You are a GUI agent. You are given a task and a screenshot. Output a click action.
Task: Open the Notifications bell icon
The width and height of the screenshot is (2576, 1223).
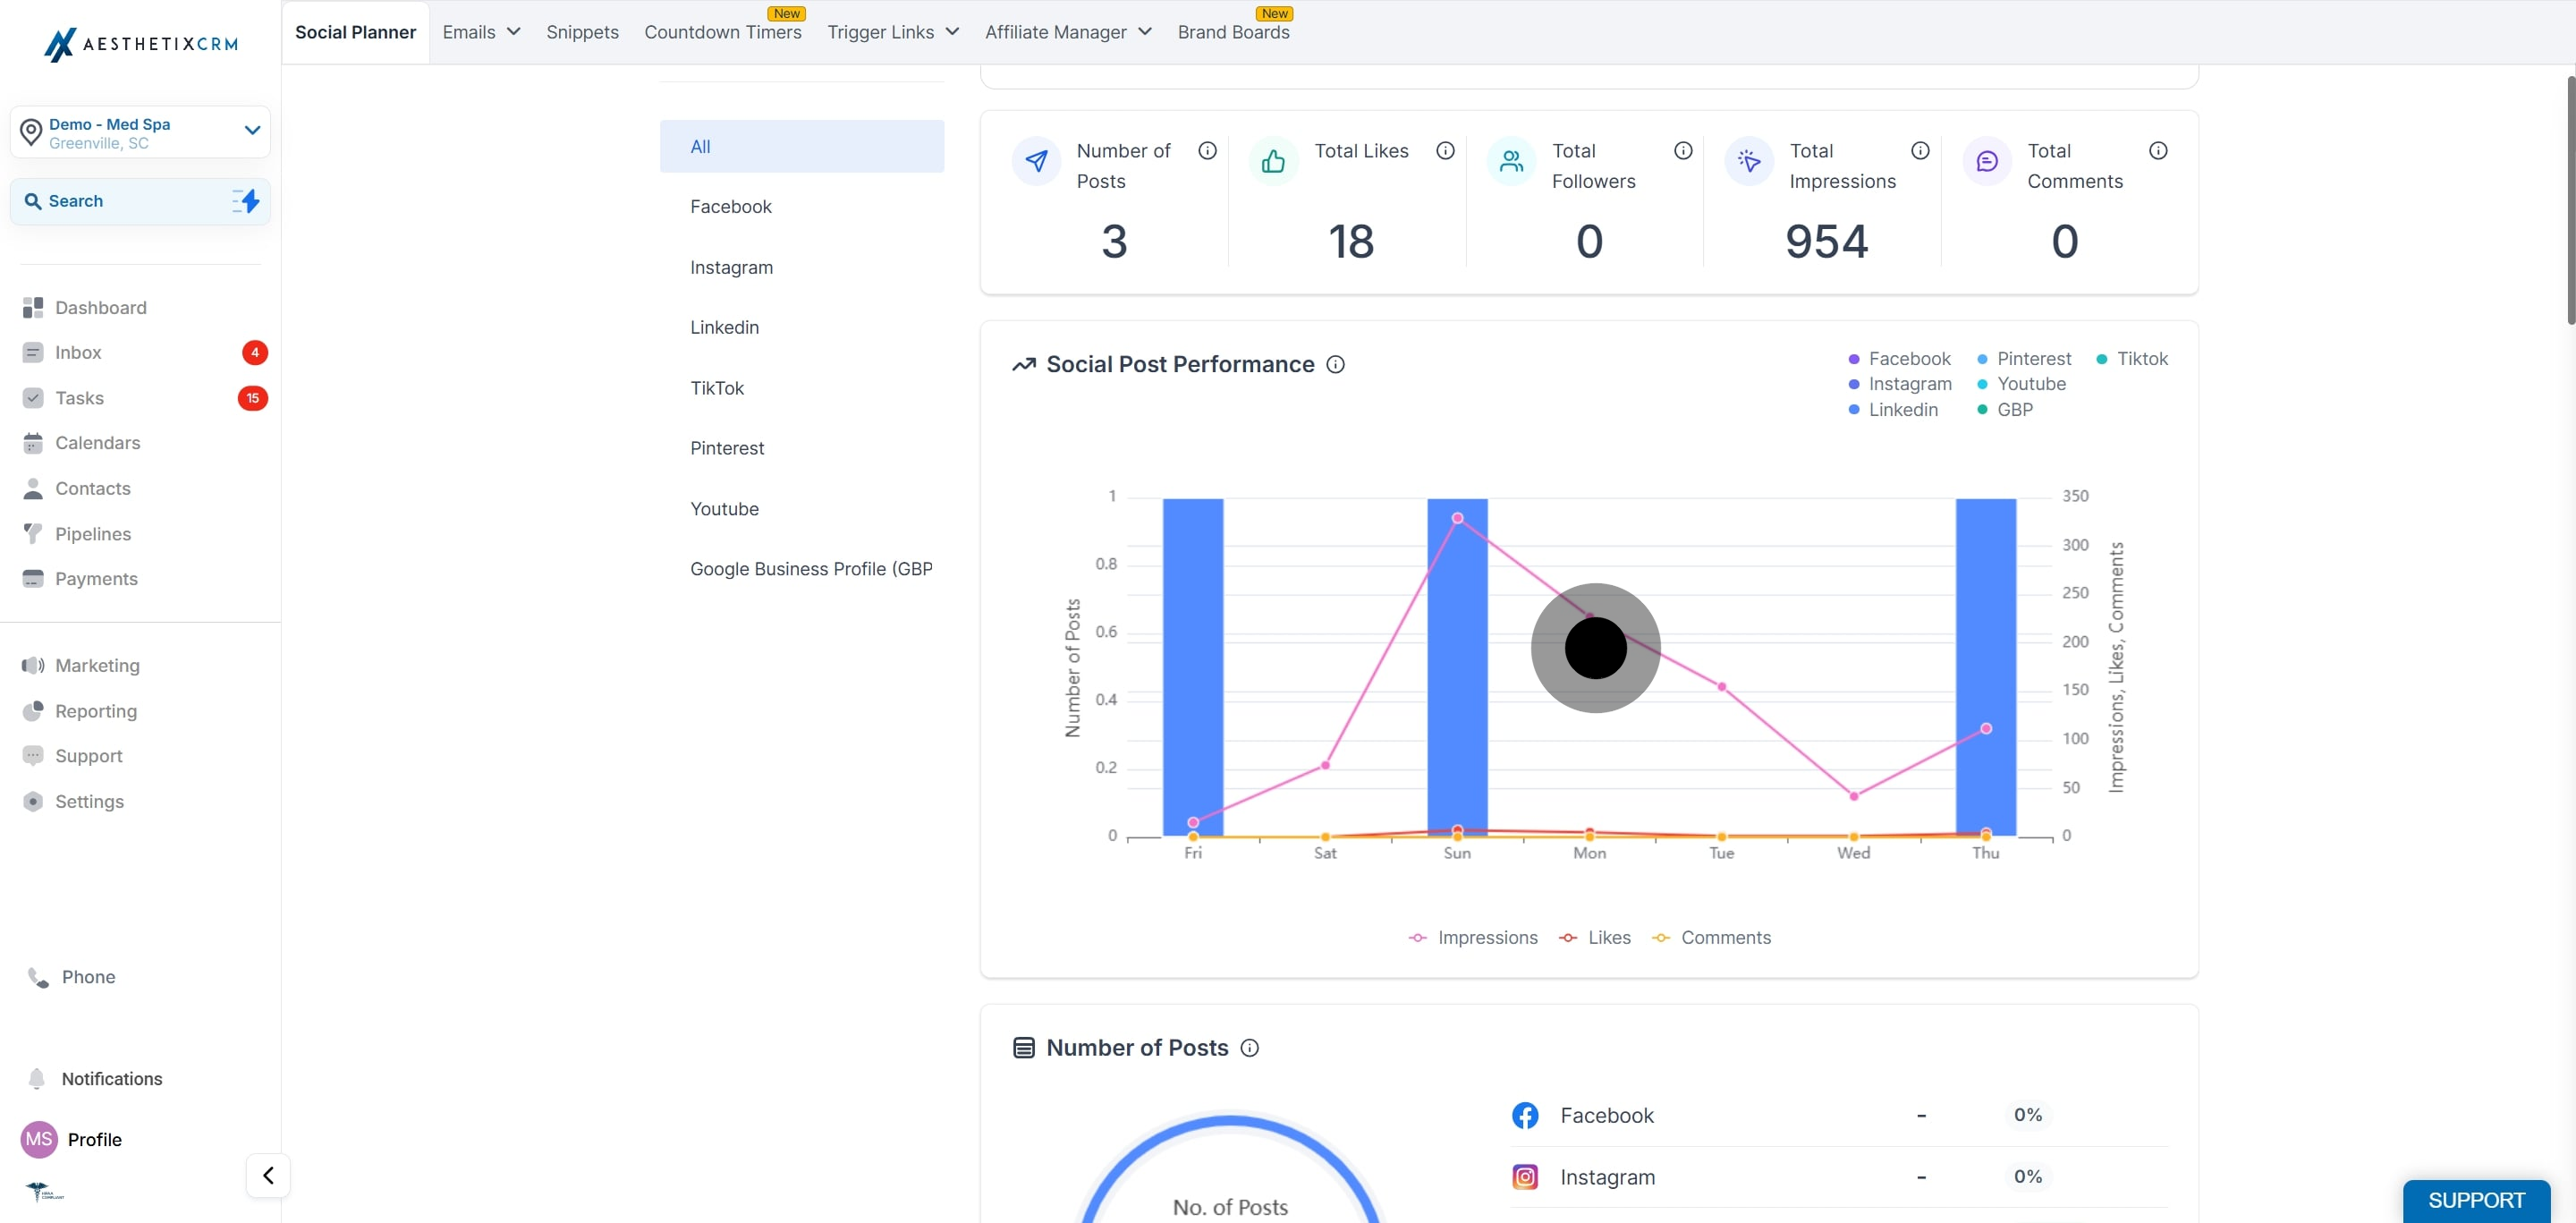[37, 1078]
